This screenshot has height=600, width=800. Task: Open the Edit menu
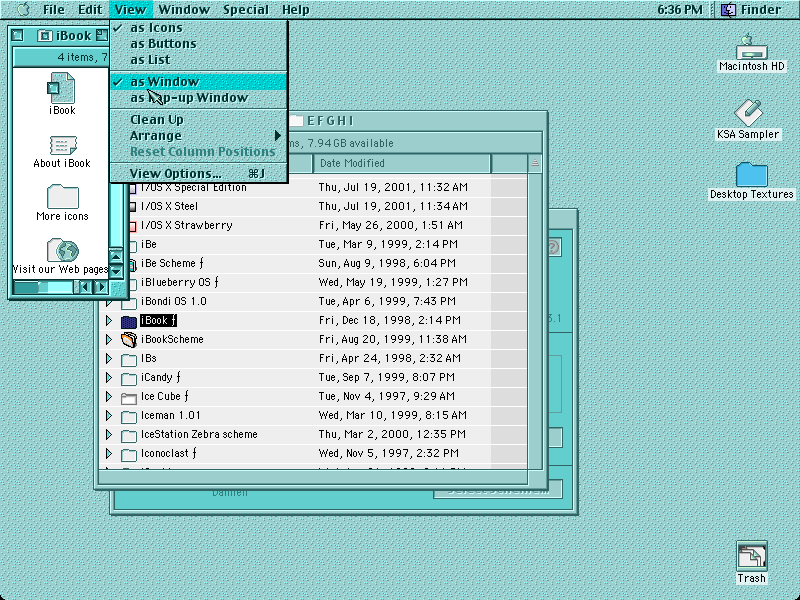pos(90,9)
